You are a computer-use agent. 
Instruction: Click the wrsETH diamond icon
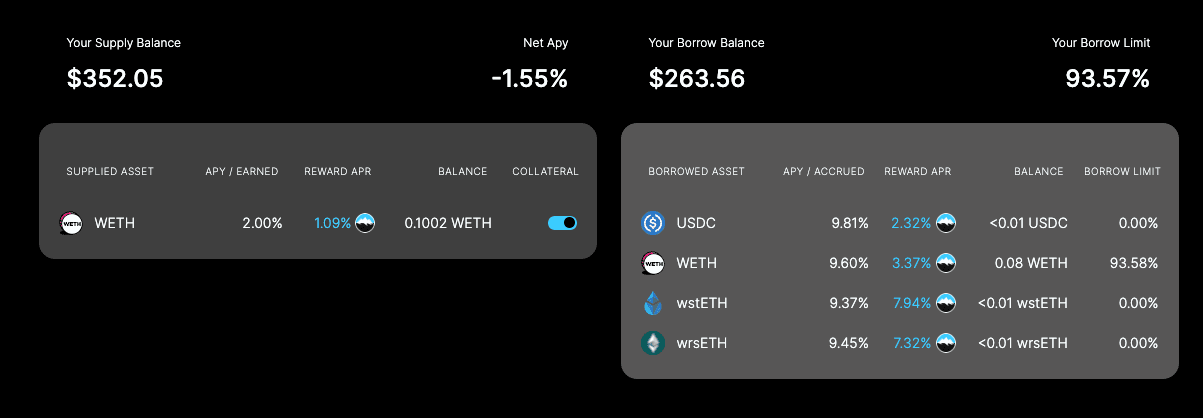pos(653,343)
